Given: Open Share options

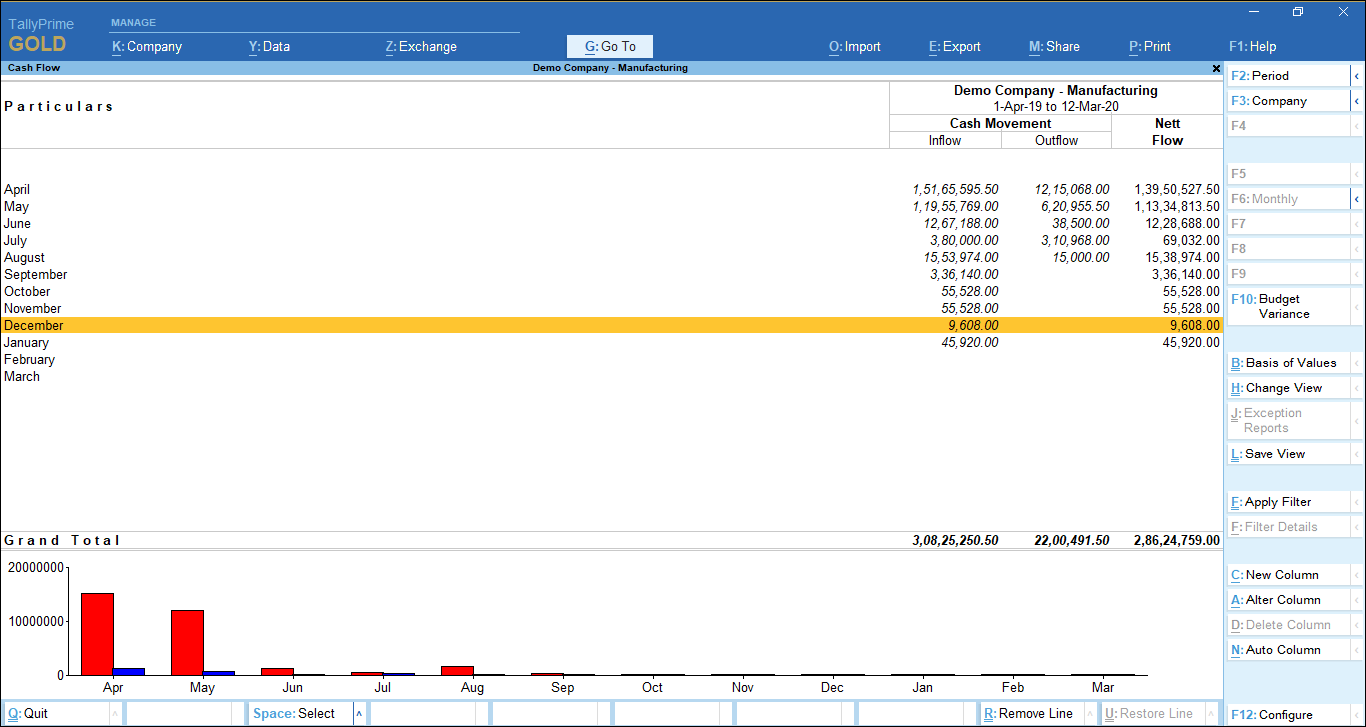Looking at the screenshot, I should pyautogui.click(x=1053, y=46).
